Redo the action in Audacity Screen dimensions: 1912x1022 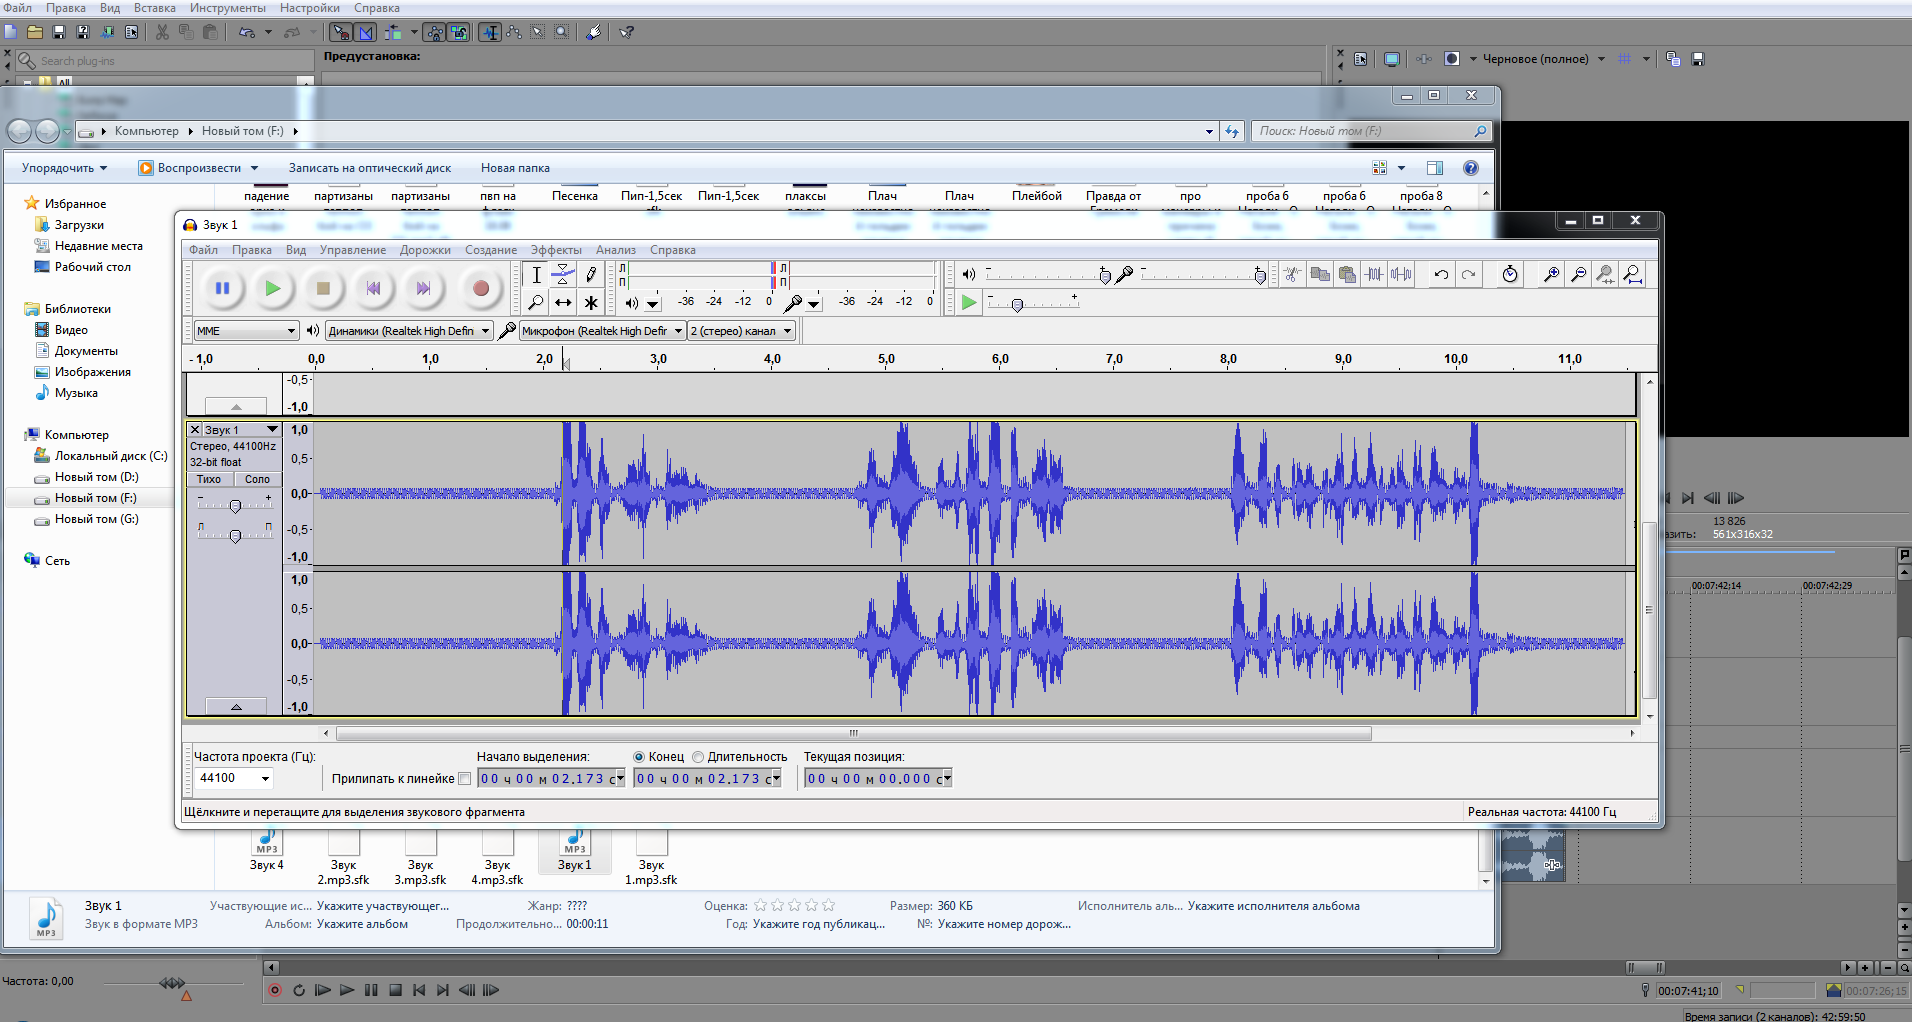pos(1468,274)
